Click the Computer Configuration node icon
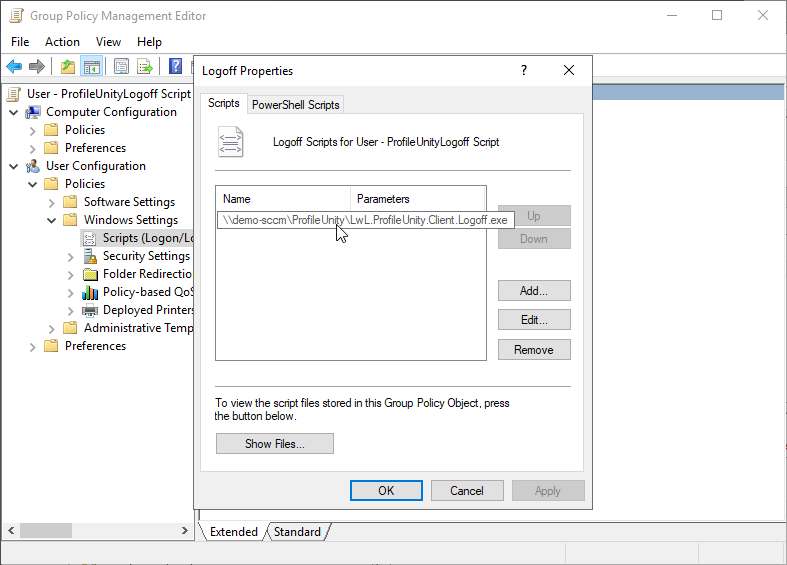The width and height of the screenshot is (787, 565). 33,112
